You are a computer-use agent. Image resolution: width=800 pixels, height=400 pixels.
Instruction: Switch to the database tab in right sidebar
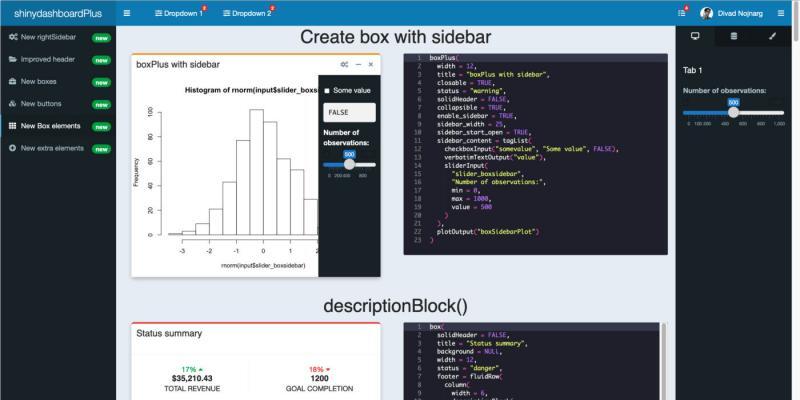(734, 36)
